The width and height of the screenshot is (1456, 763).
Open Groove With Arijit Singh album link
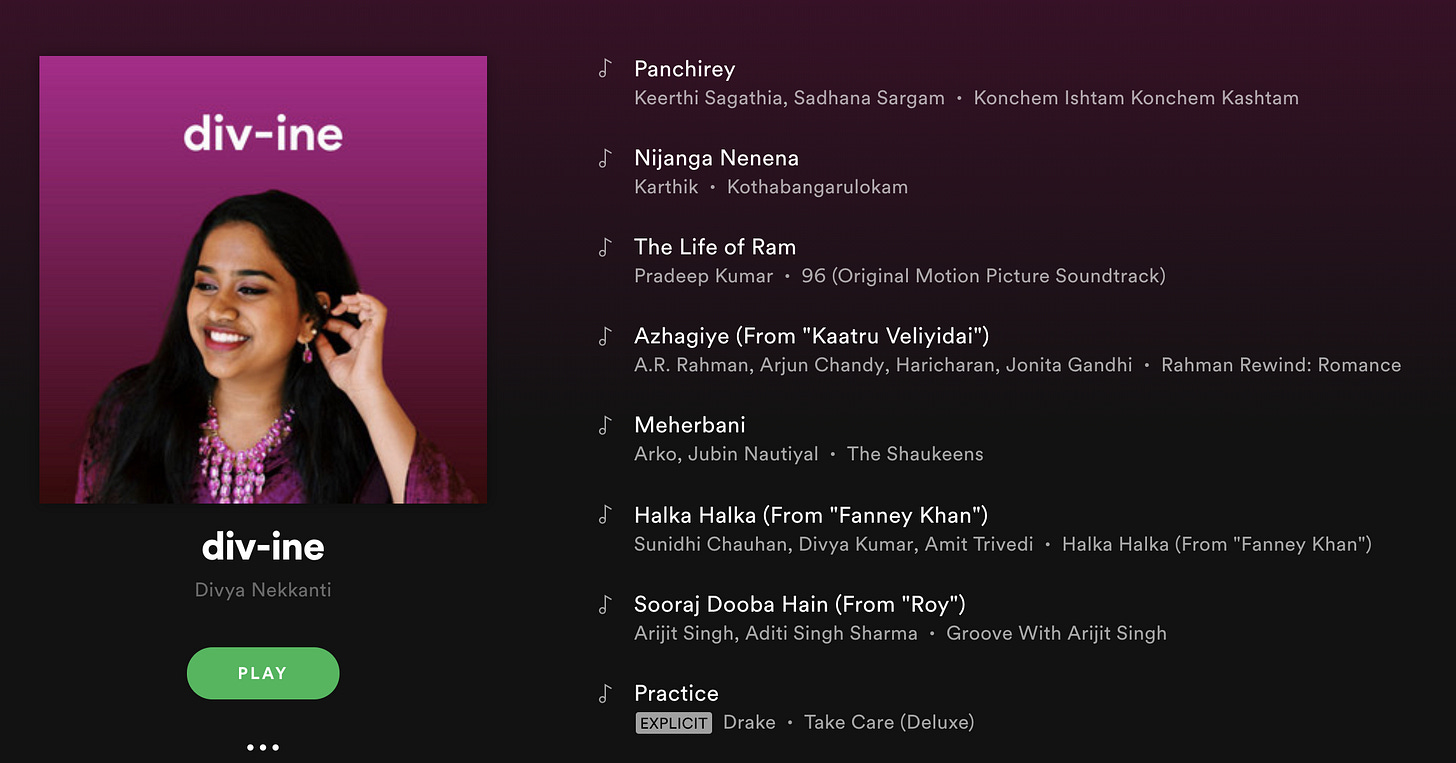pyautogui.click(x=1056, y=633)
